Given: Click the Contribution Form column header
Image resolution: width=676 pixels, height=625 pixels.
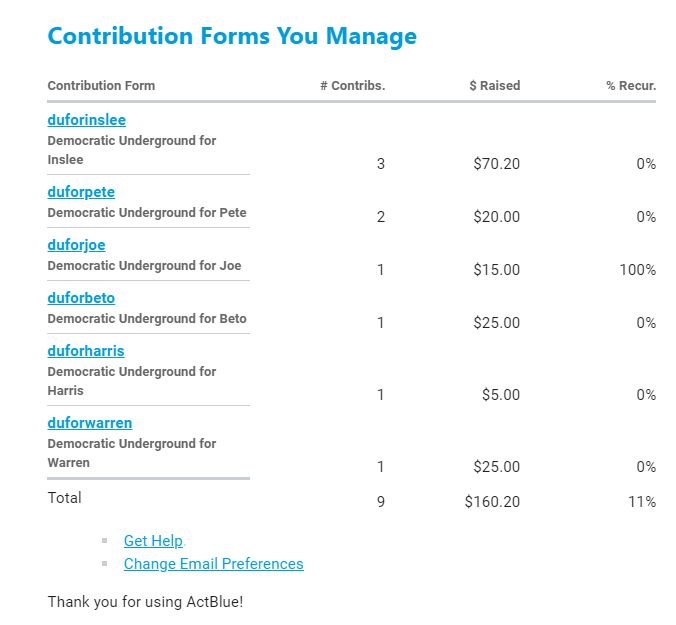Looking at the screenshot, I should [x=101, y=86].
